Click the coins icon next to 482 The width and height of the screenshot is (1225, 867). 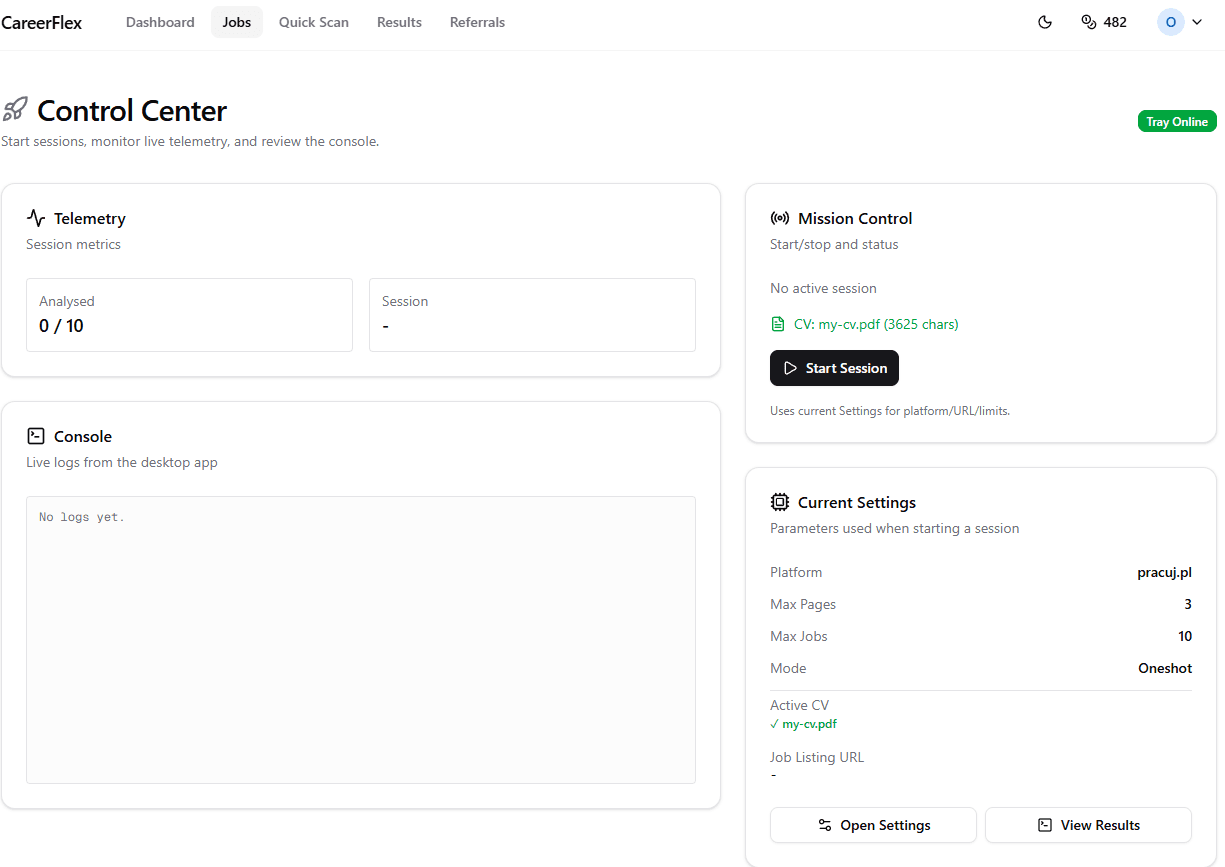(1086, 21)
